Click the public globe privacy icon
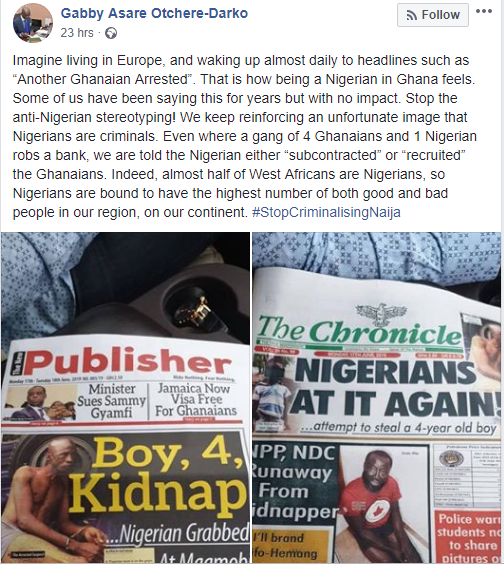Image resolution: width=504 pixels, height=566 pixels. pyautogui.click(x=111, y=33)
